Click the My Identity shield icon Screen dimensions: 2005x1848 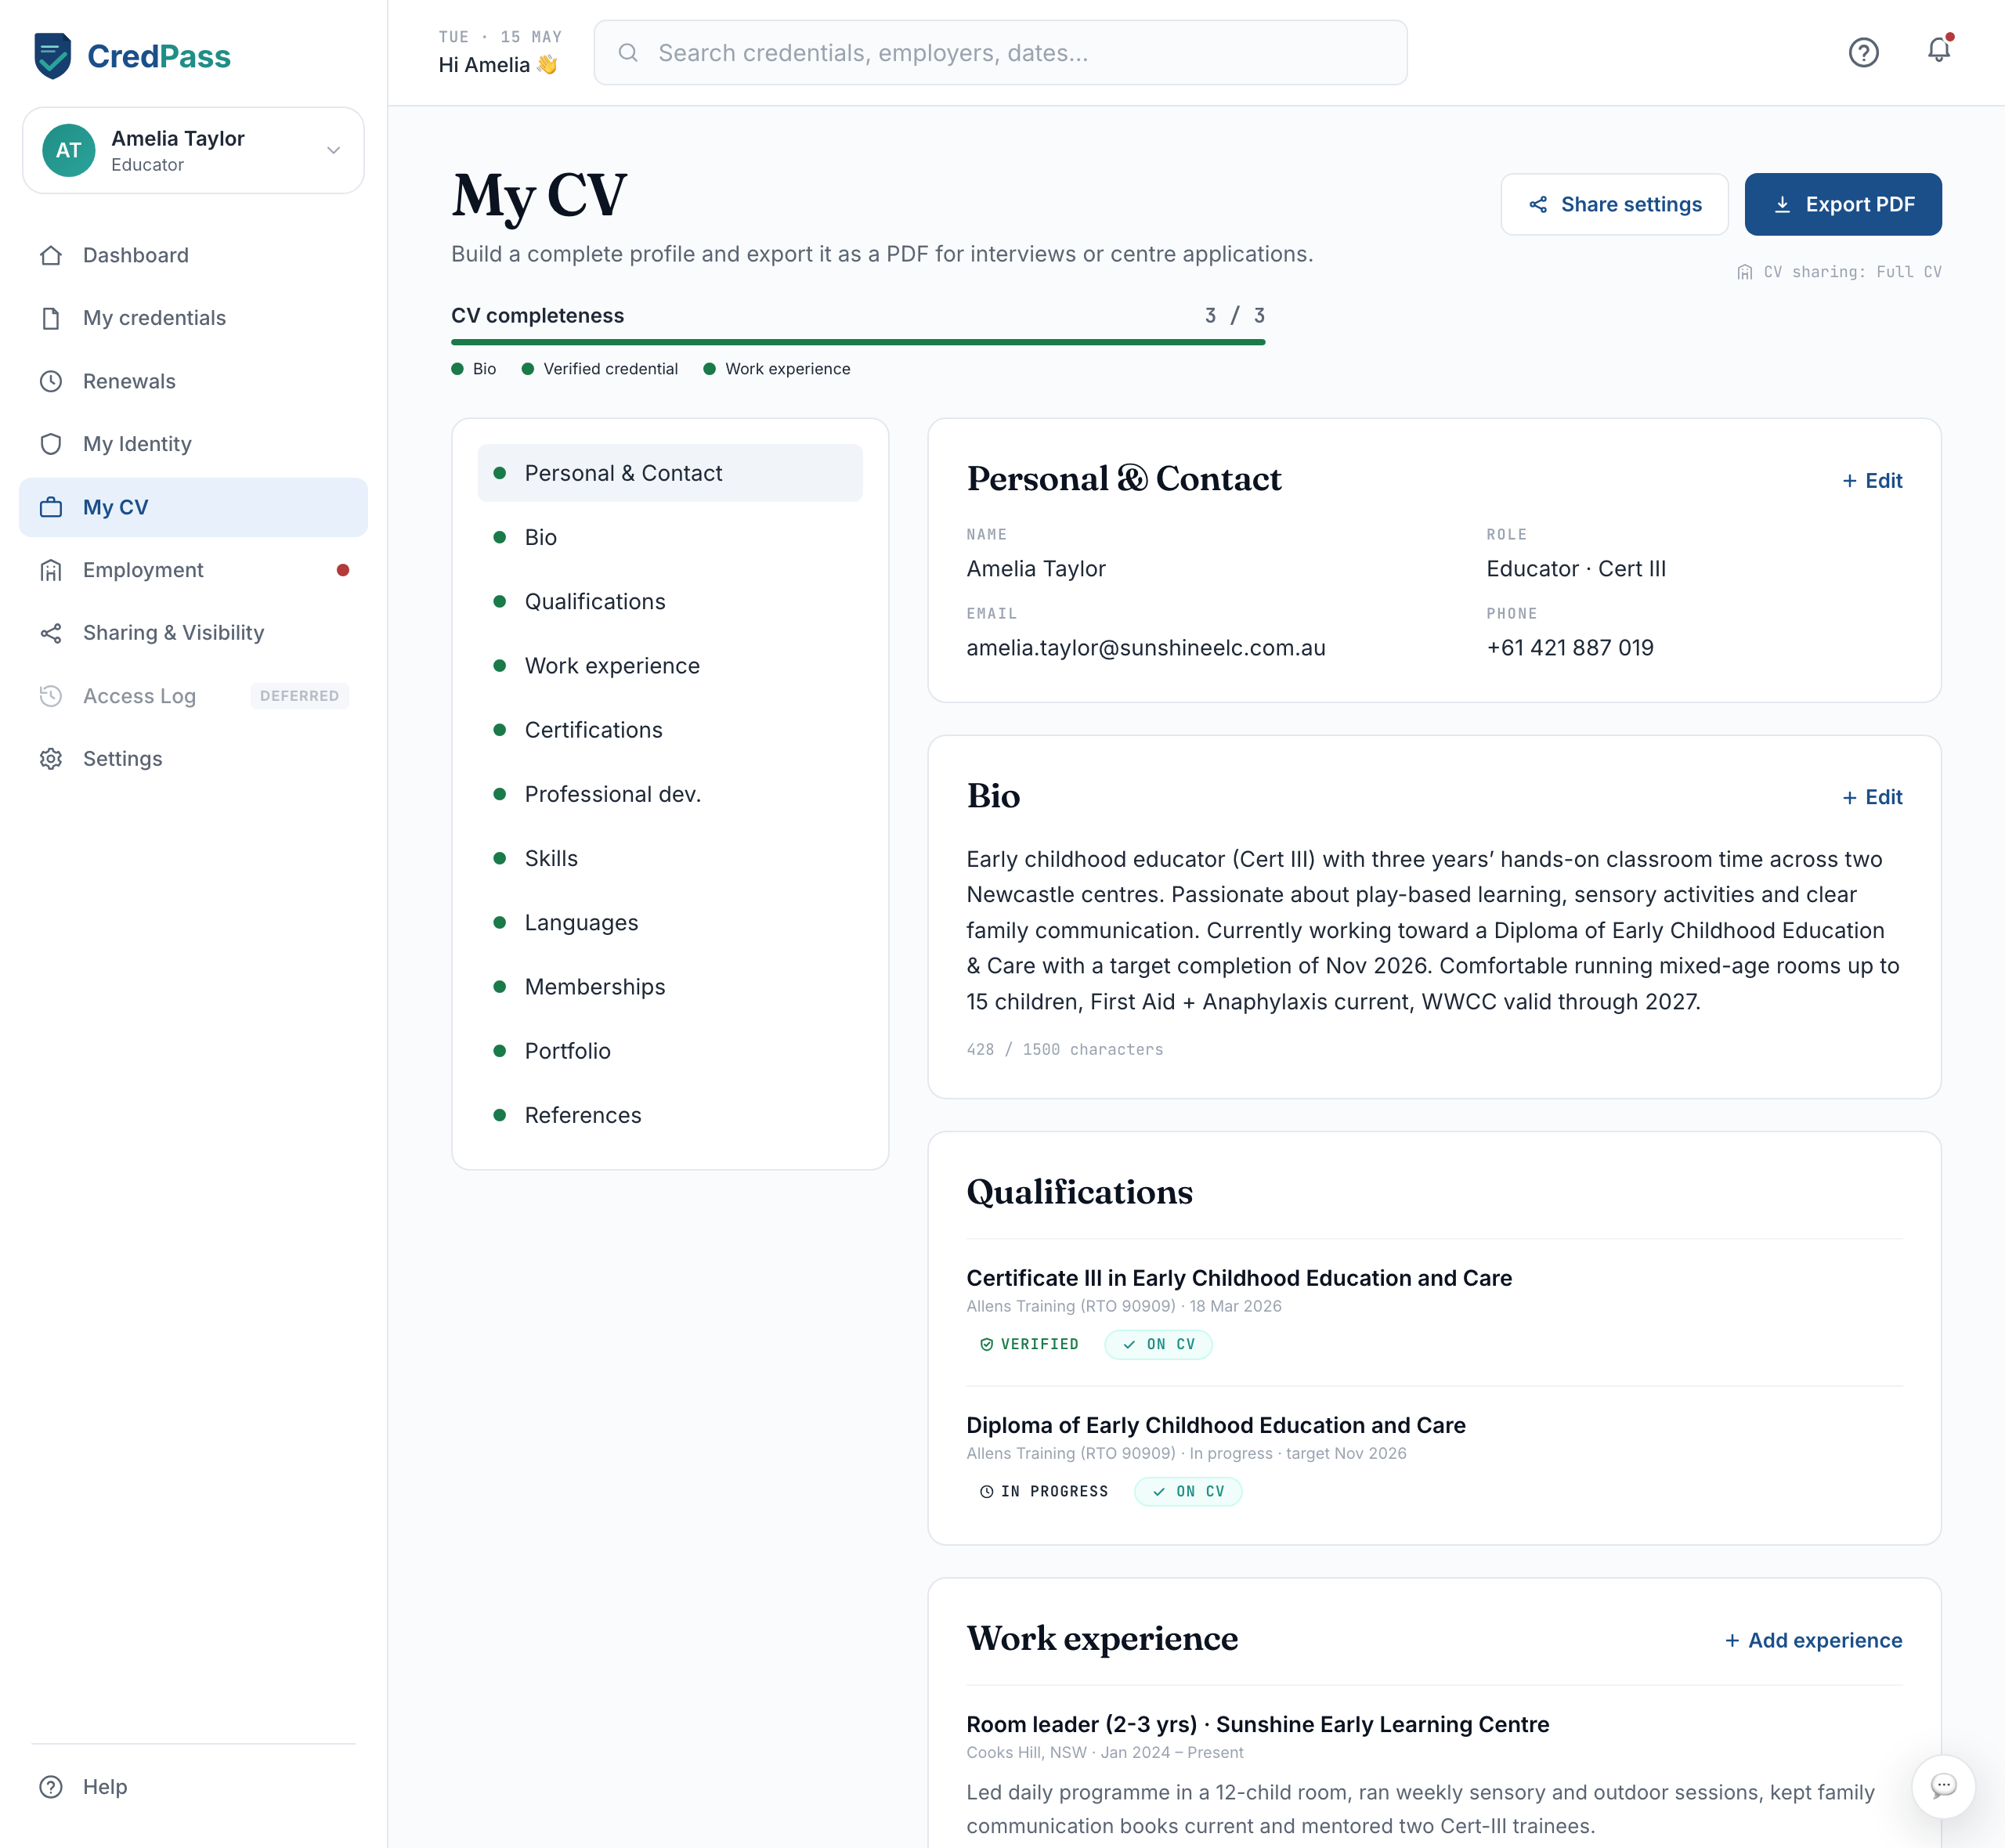coord(51,444)
